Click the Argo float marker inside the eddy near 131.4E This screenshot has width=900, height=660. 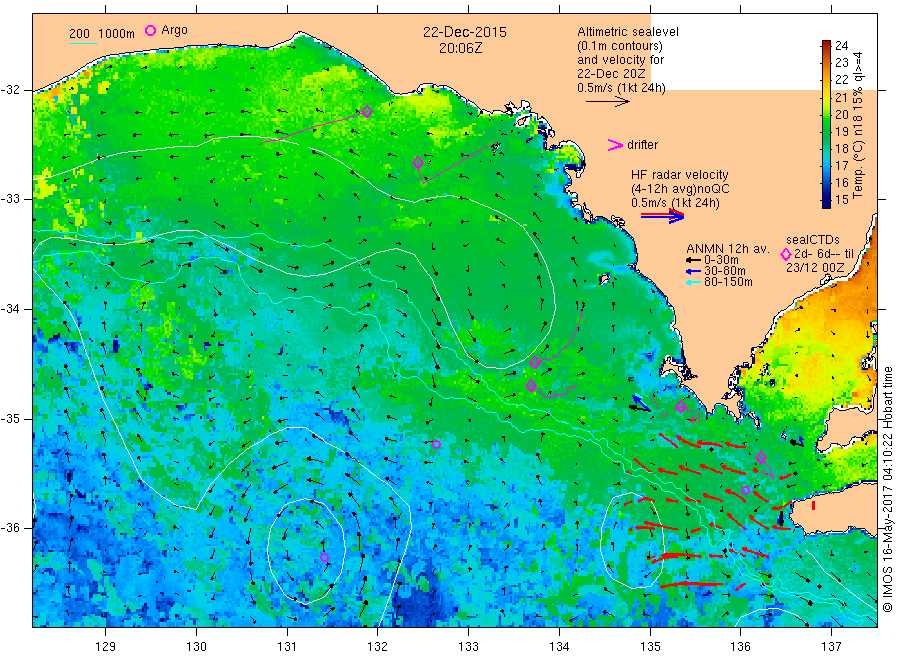tap(324, 557)
